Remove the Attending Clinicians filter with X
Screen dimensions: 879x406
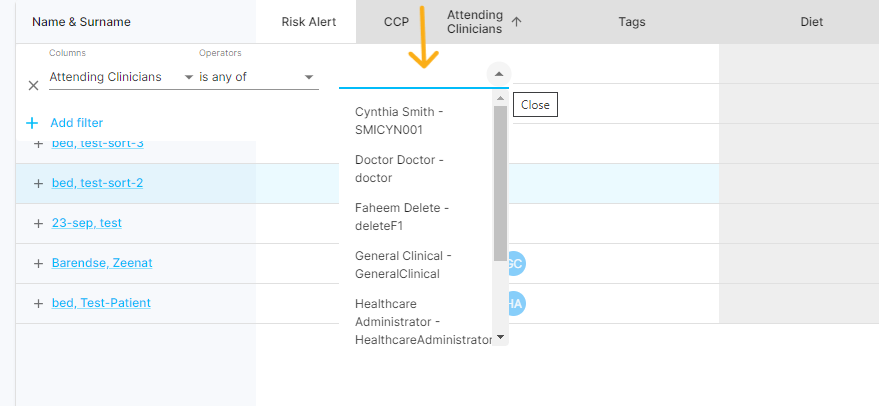click(33, 85)
